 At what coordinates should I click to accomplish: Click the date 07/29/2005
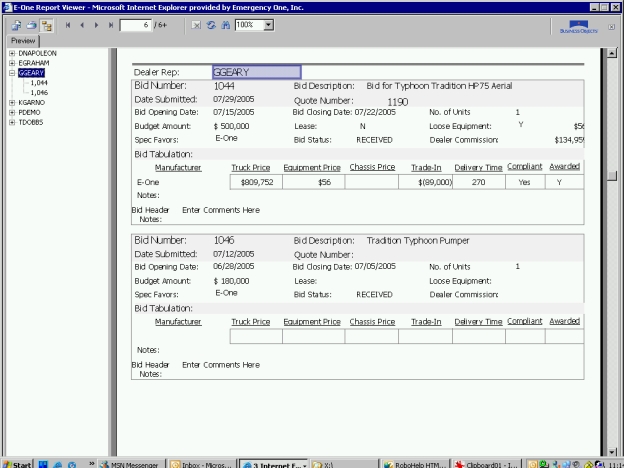pos(234,99)
